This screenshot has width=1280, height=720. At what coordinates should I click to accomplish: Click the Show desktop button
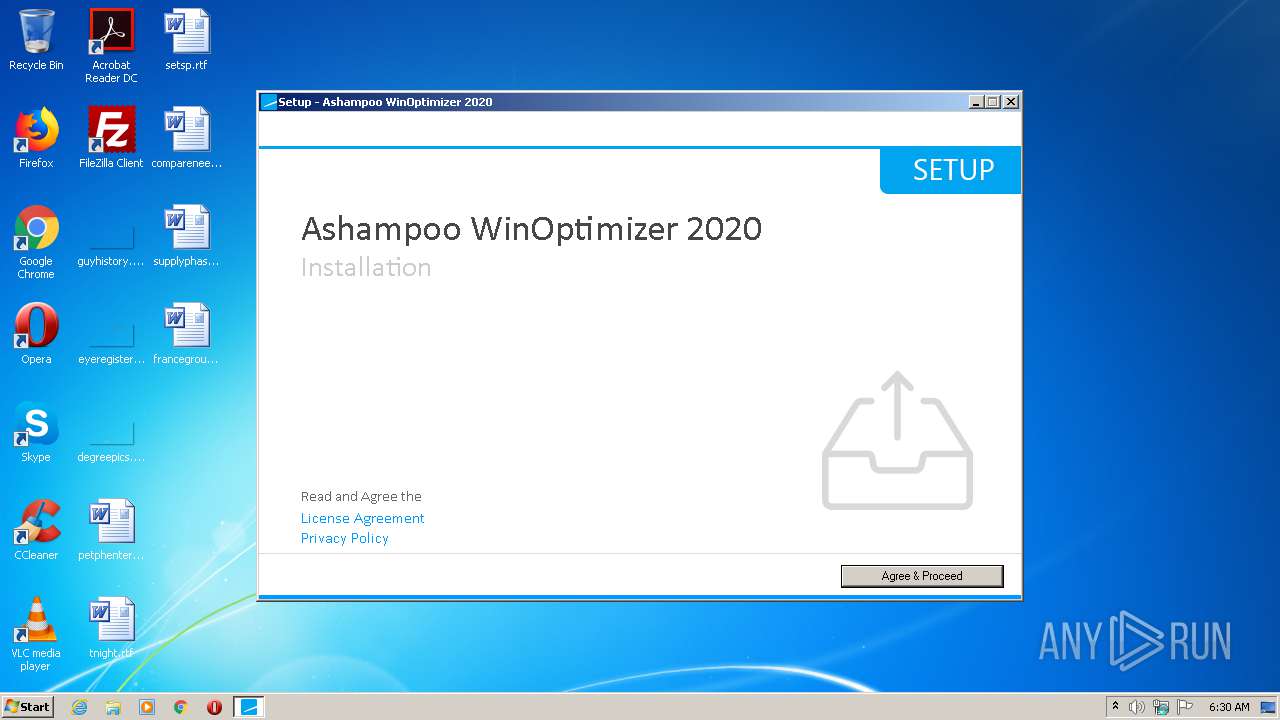[x=1270, y=707]
